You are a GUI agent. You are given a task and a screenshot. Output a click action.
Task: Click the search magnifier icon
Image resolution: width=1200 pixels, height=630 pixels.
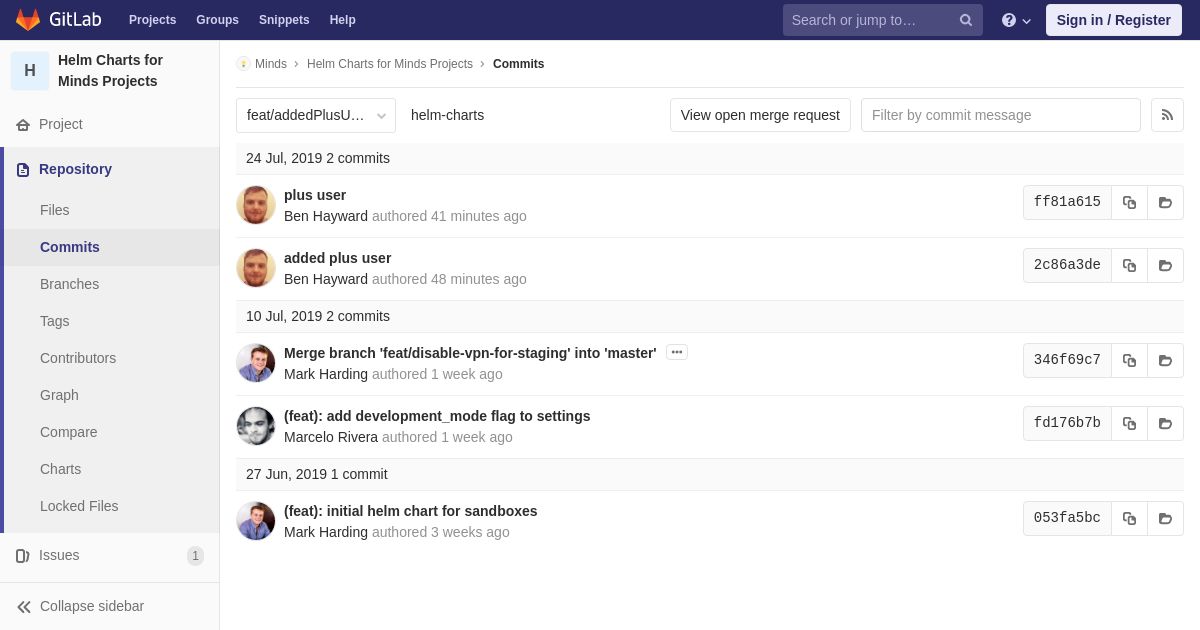(966, 20)
